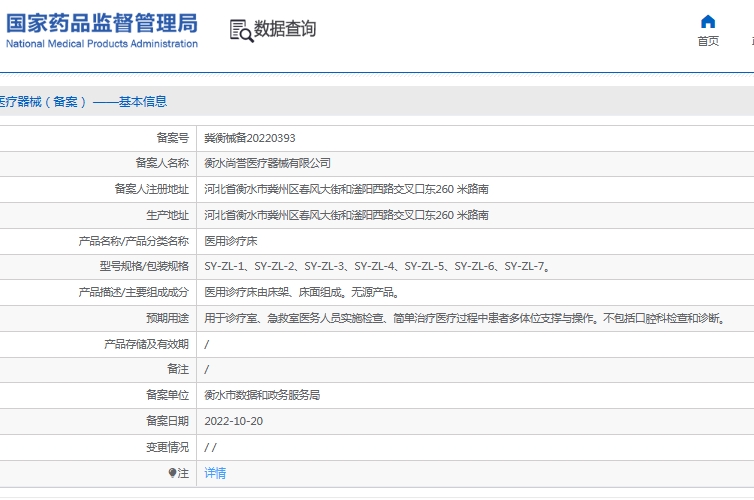Viewport: 754px width, 500px height.
Task: Click the 医疗器械（备案）——基本信息 section title
Action: 83,102
